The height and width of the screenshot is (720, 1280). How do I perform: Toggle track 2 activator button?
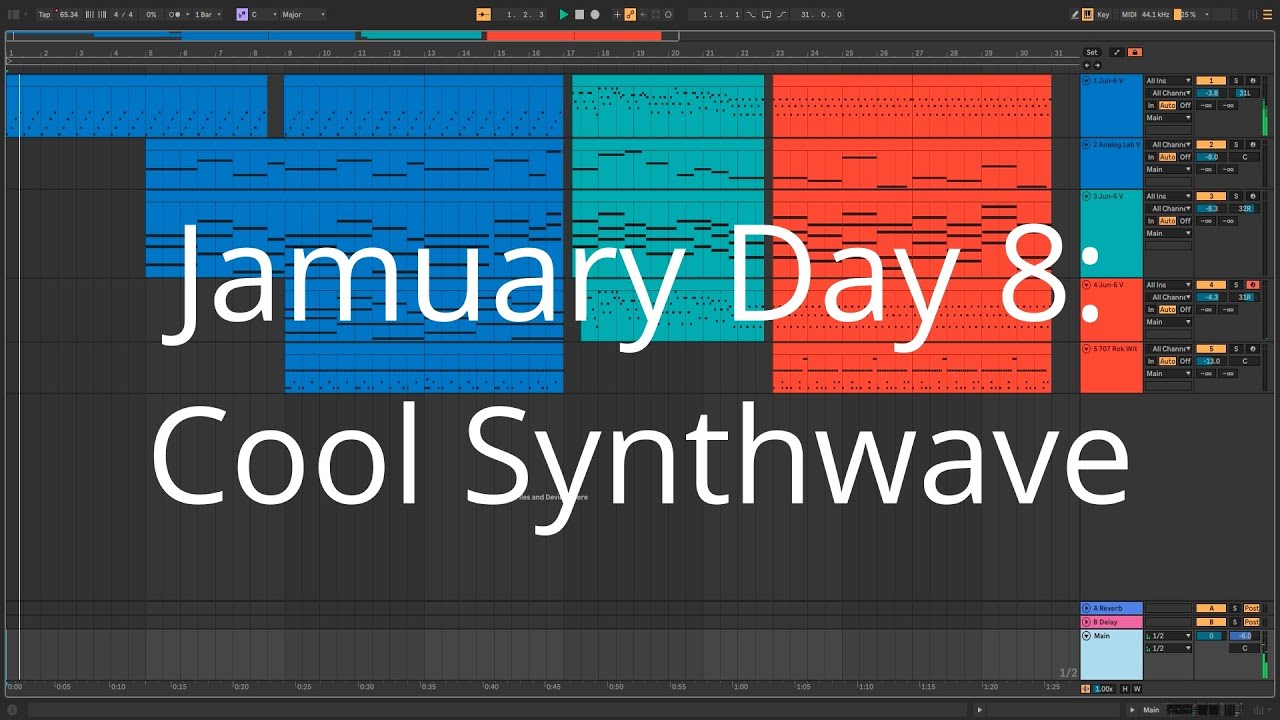pos(1211,145)
